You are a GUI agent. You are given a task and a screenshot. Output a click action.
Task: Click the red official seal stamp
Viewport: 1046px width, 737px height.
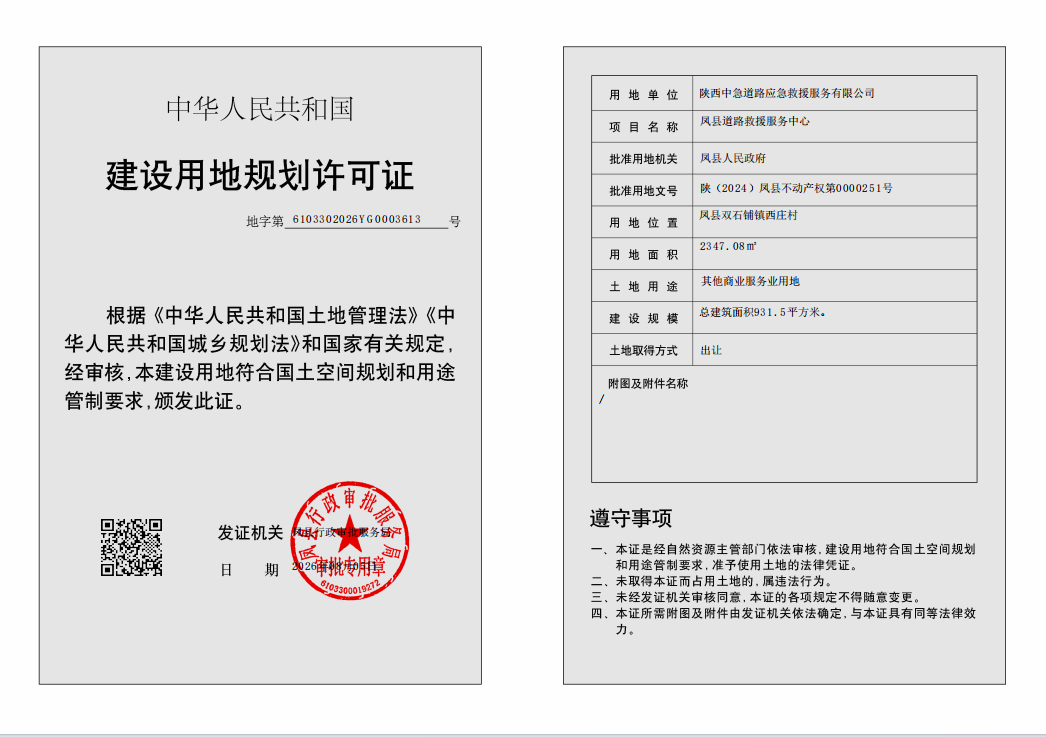pyautogui.click(x=350, y=540)
